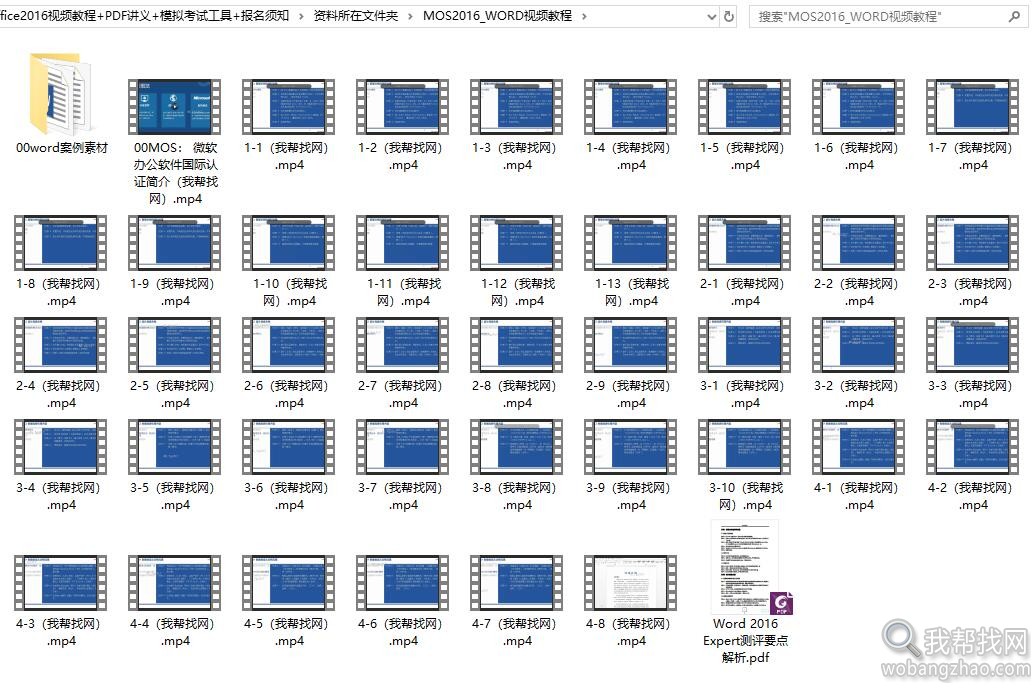
Task: Select the 3-8 mp4 video icon
Action: 517,447
